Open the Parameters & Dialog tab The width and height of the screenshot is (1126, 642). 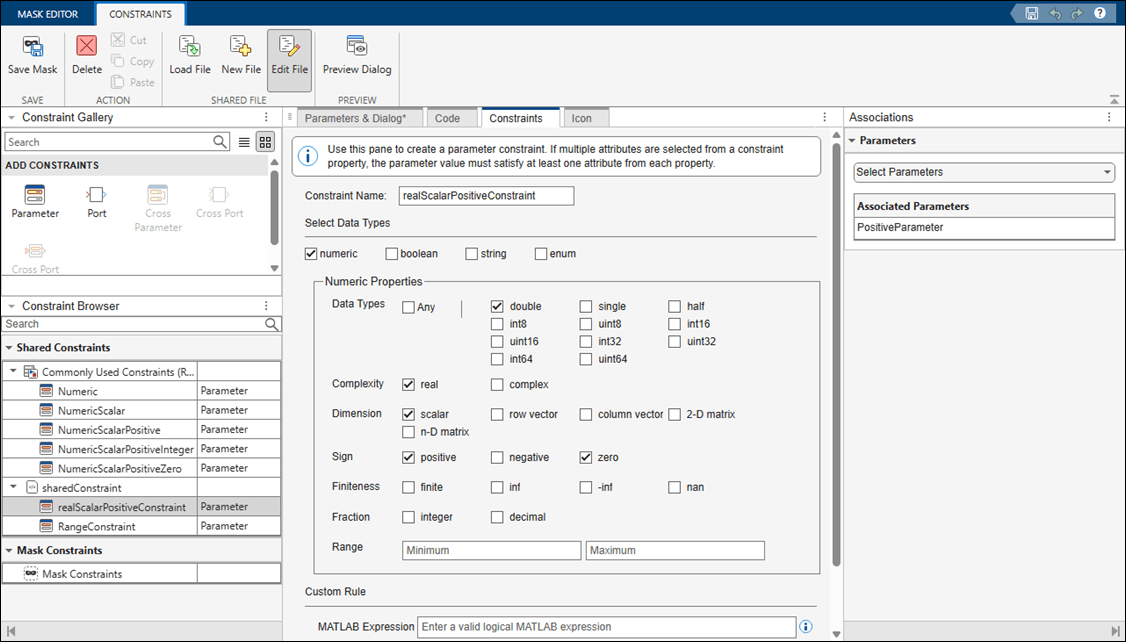[x=355, y=118]
